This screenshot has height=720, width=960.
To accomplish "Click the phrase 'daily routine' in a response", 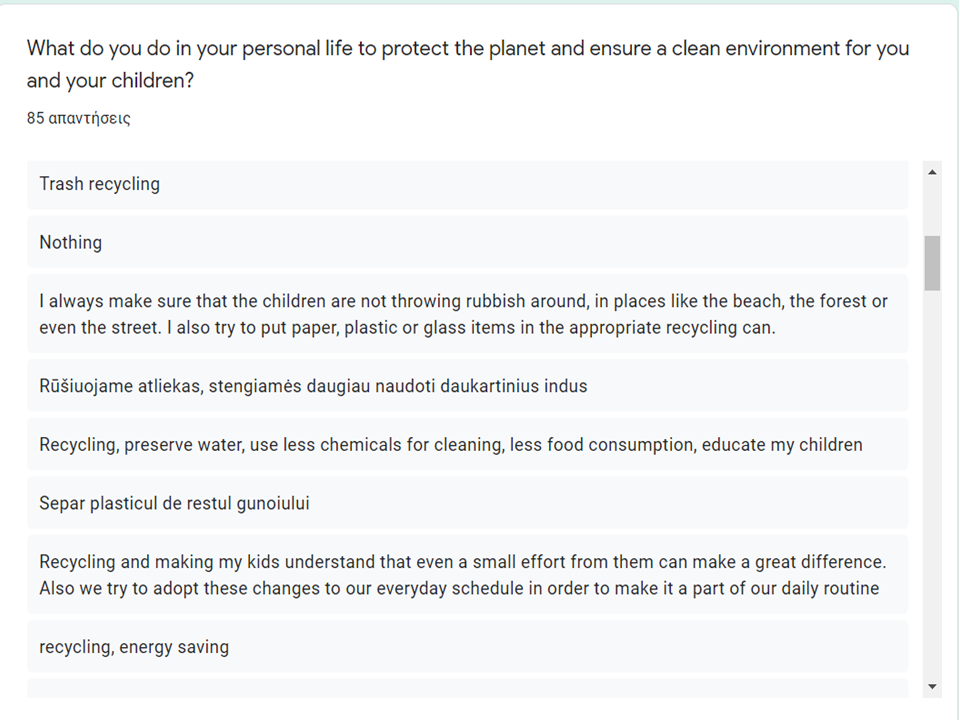I will [850, 588].
